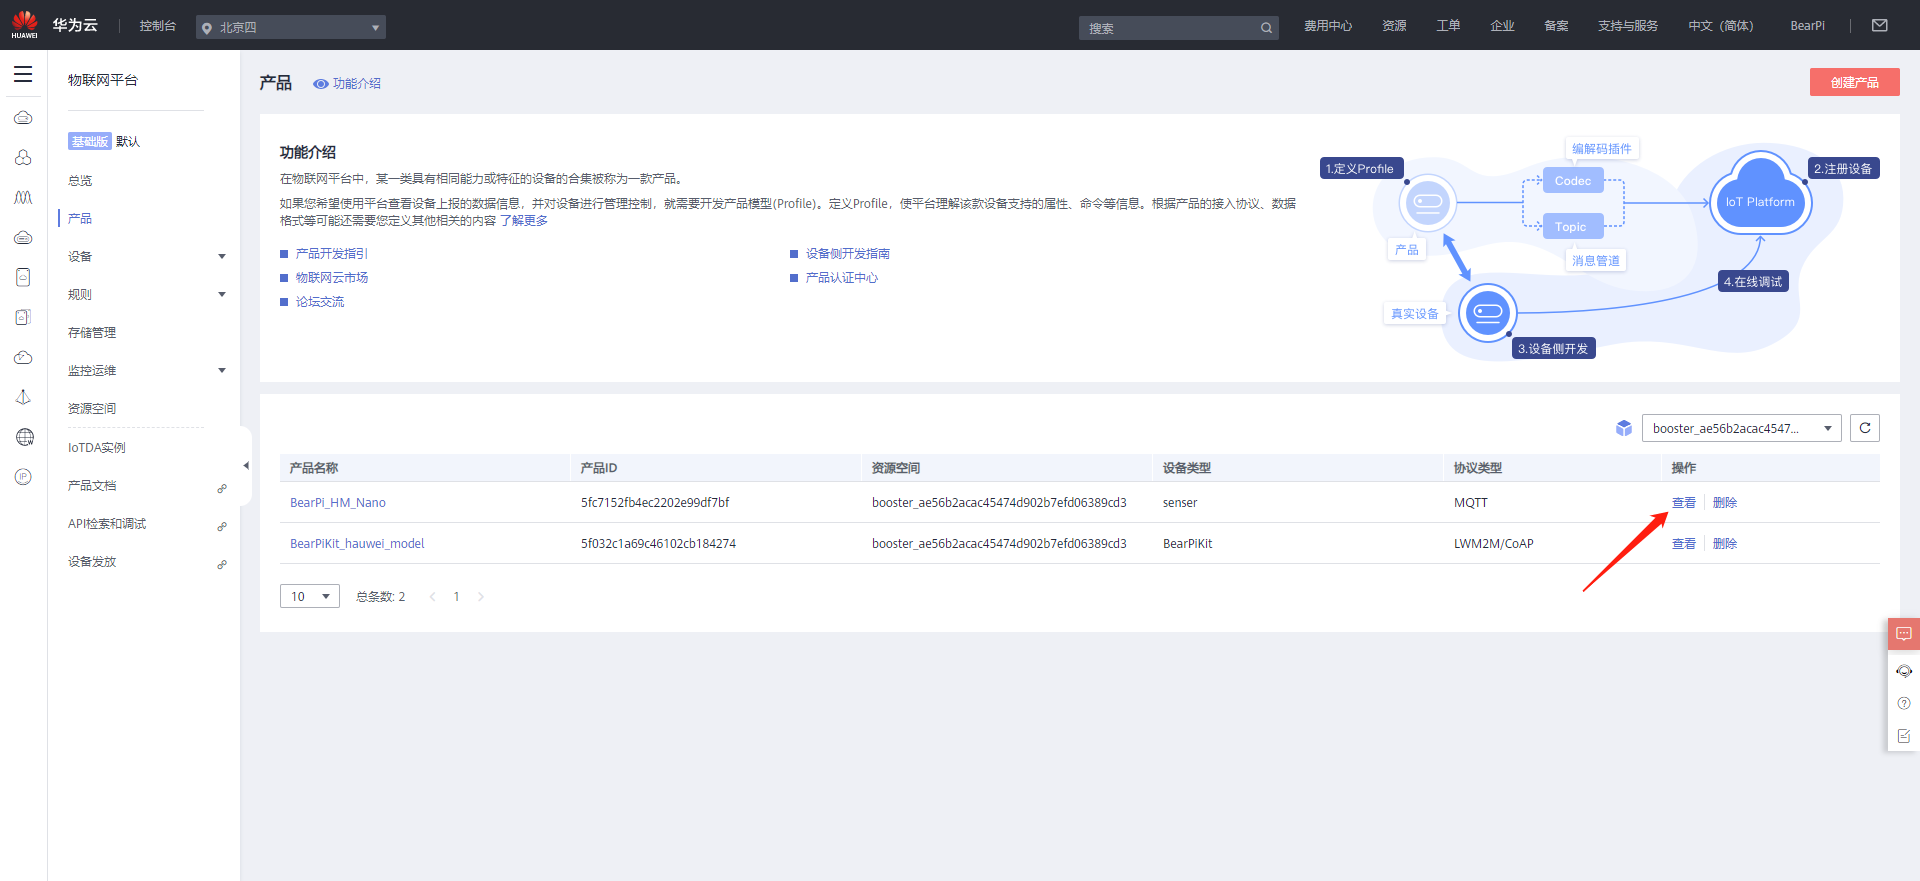Viewport: 1920px width, 881px height.
Task: Open the booster_ae56b2acac4547 resource space dropdown
Action: pos(1740,428)
